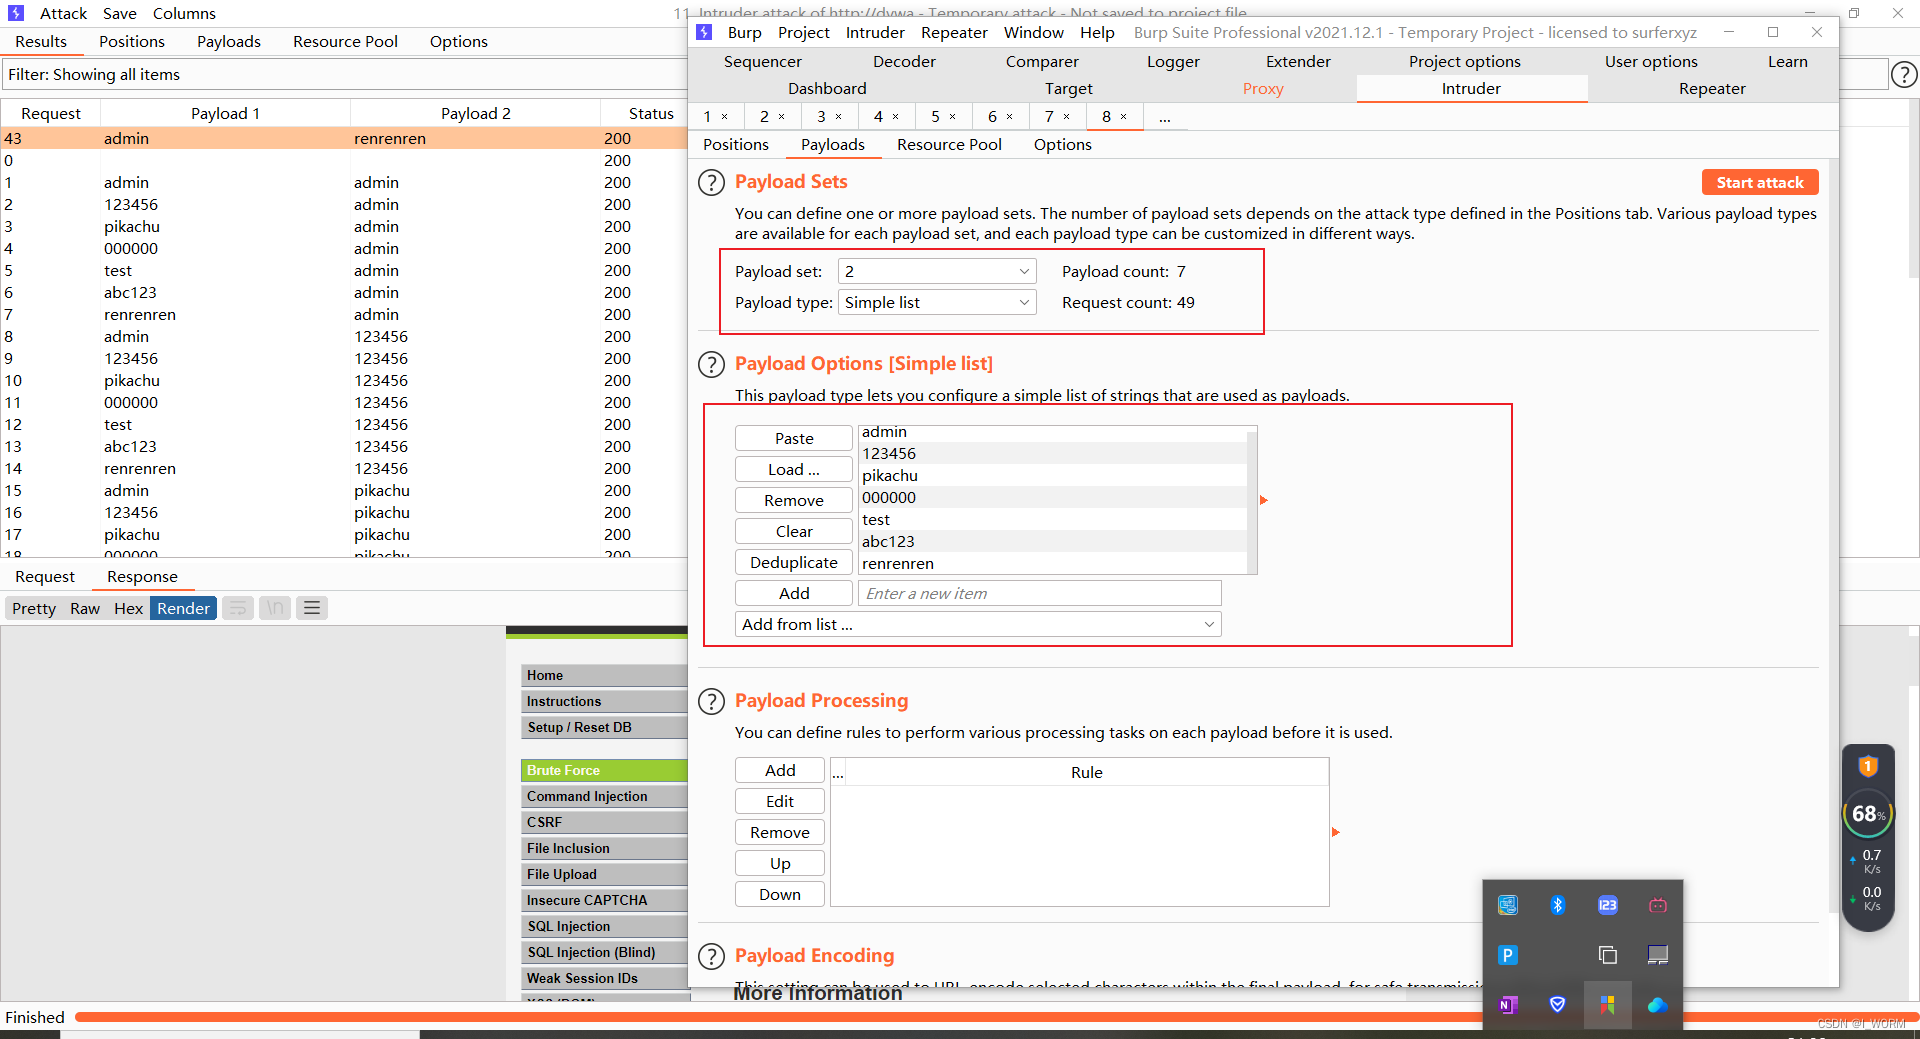Switch to Proxy tab
This screenshot has height=1039, width=1920.
[1263, 88]
